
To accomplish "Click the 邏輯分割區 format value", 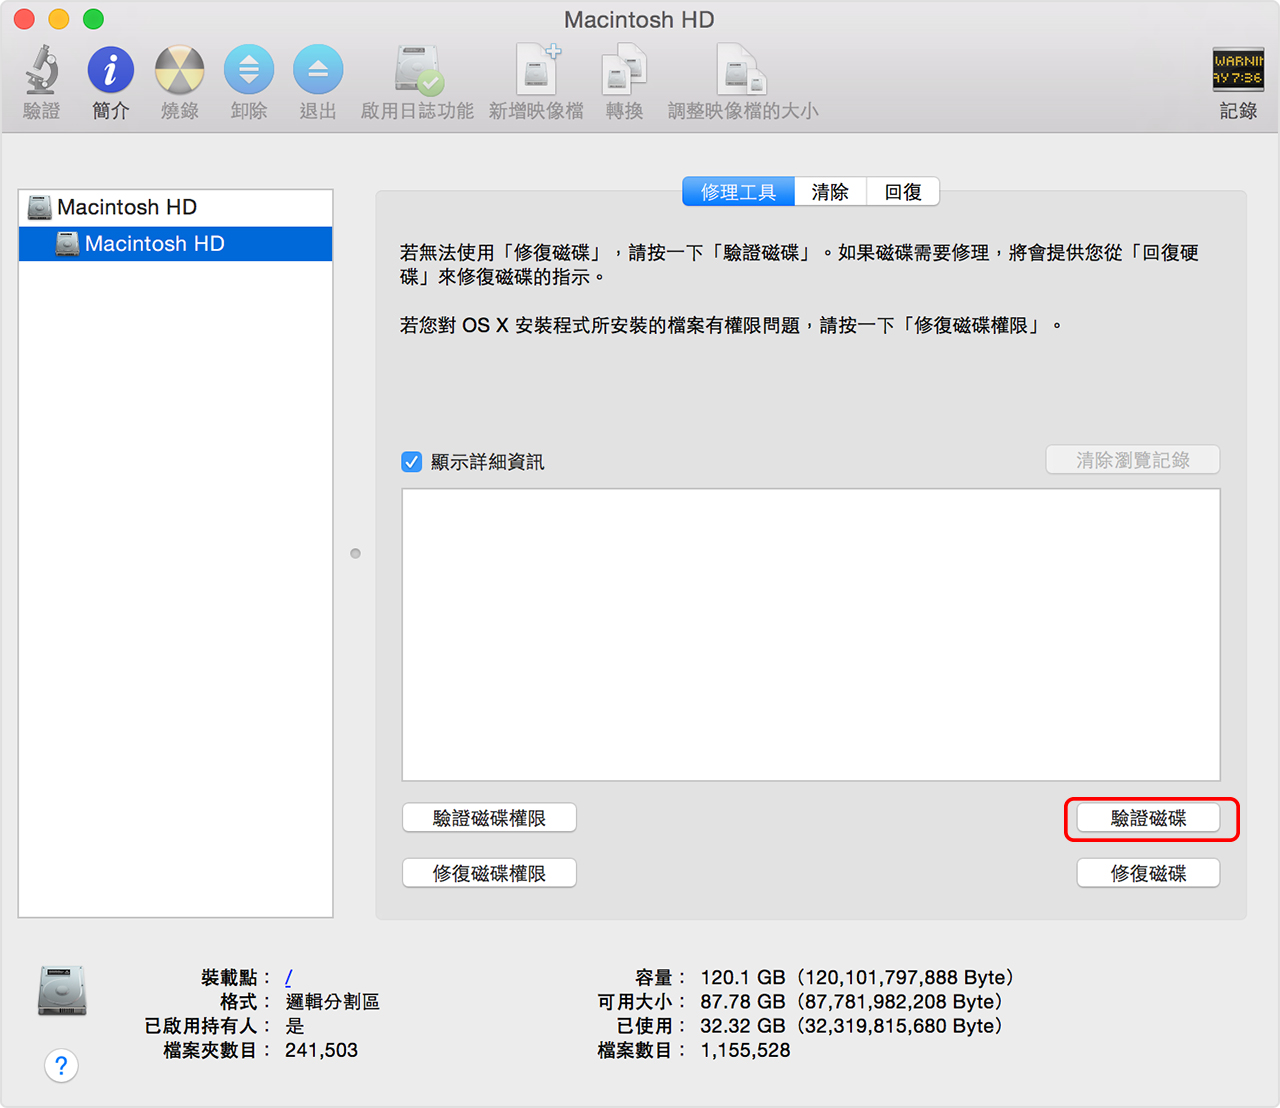I will click(x=332, y=1002).
